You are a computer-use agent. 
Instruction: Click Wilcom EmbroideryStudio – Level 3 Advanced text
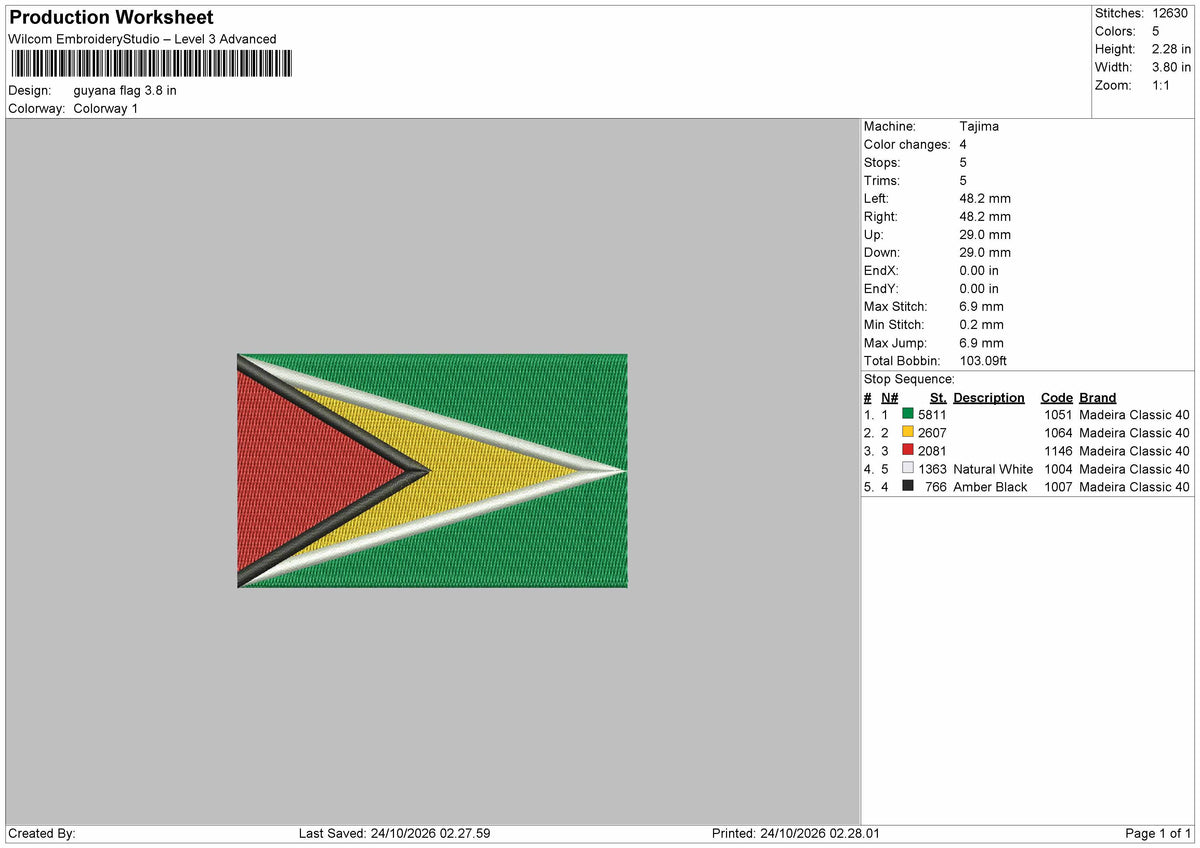pos(142,39)
